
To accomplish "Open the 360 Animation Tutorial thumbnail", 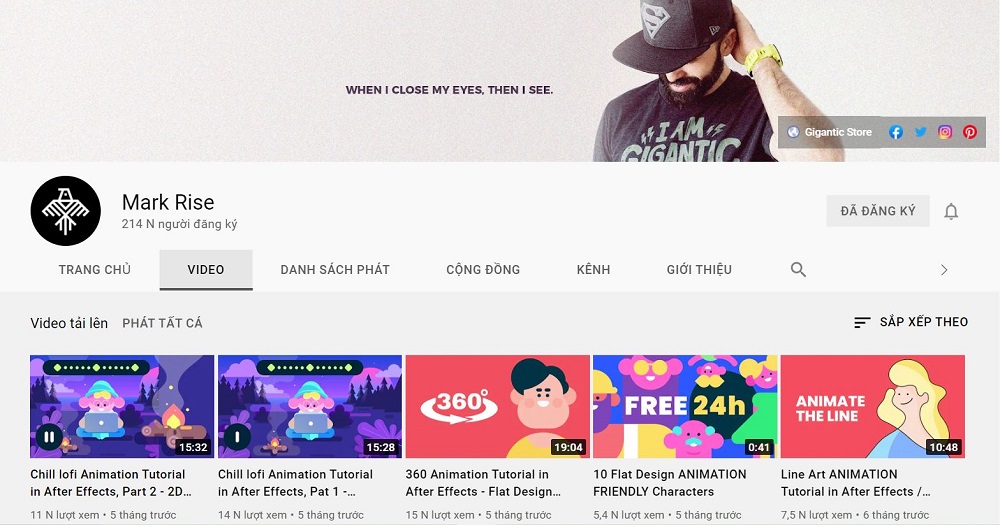I will pyautogui.click(x=497, y=406).
